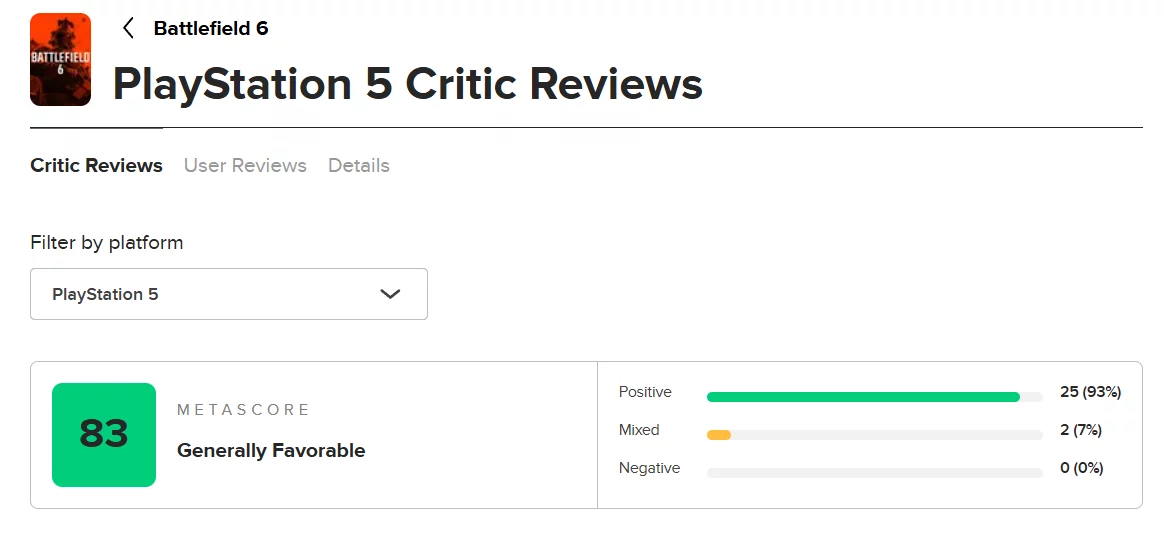Expand the platform list using the chevron arrow
Screen dimensions: 1164x552
[390, 294]
